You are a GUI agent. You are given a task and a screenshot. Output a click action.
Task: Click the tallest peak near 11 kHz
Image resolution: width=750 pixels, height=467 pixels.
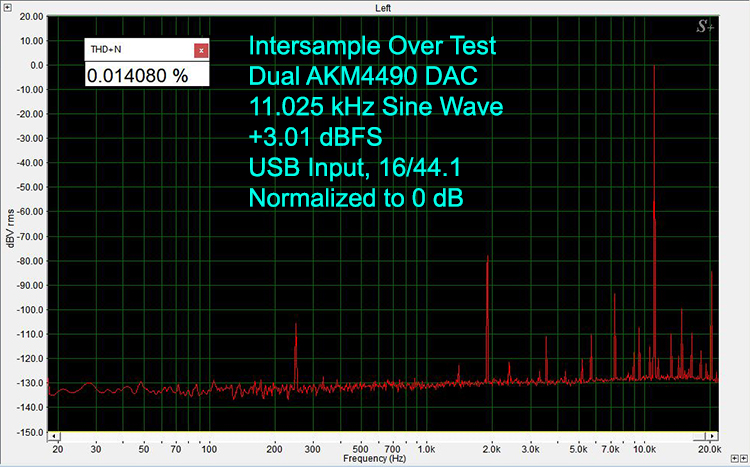tap(654, 200)
